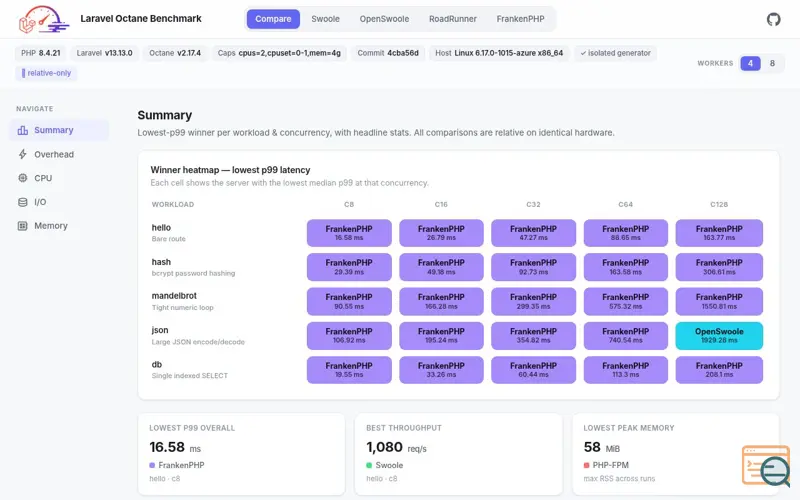This screenshot has height=500, width=800.
Task: Click json c32 354.82 ms cell
Action: pos(533,335)
